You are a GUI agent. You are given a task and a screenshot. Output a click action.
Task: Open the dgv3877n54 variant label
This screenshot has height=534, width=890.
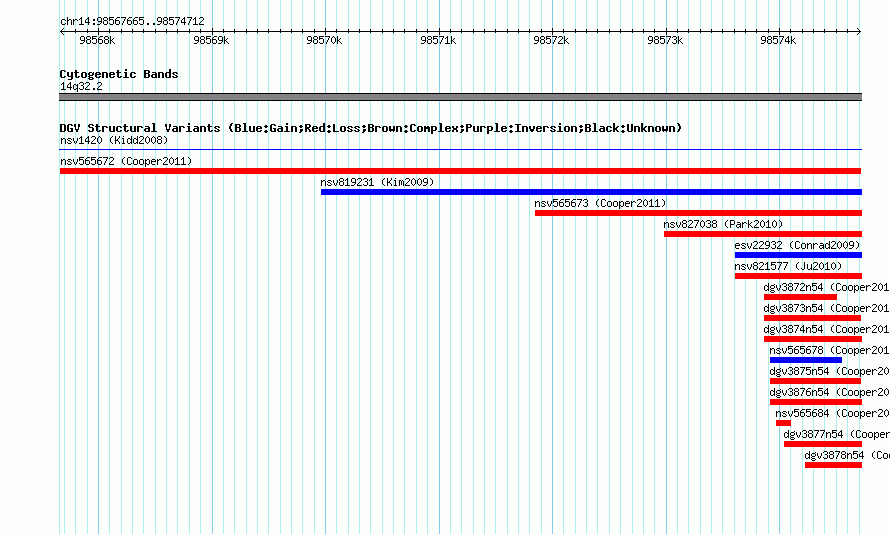pyautogui.click(x=837, y=434)
